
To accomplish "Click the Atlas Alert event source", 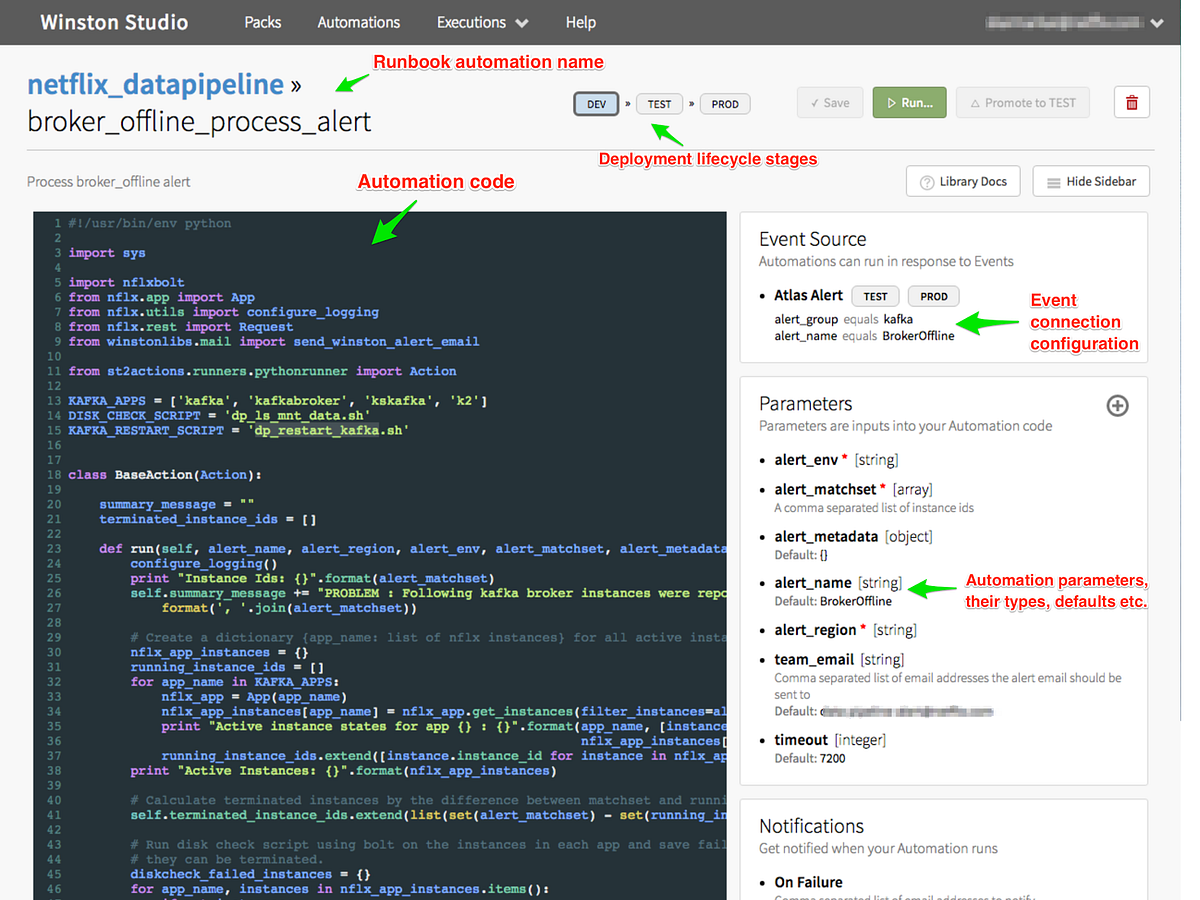I will pyautogui.click(x=809, y=296).
